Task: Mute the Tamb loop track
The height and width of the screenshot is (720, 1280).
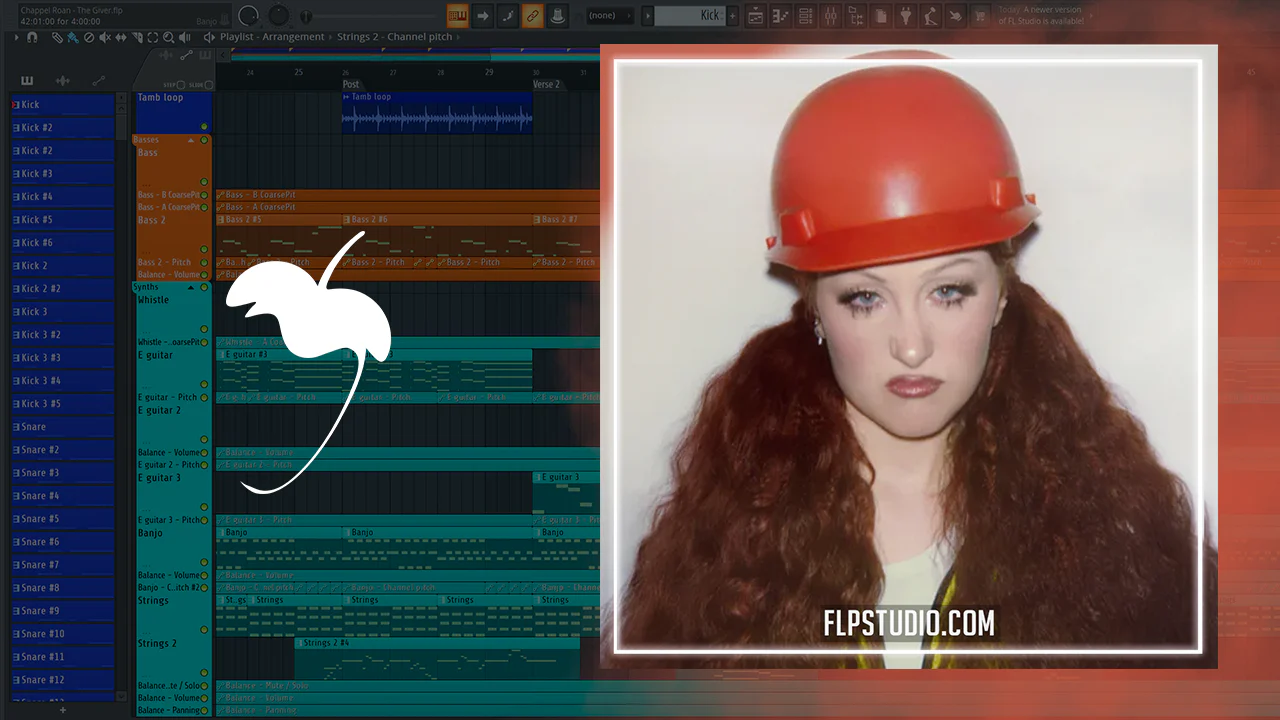Action: coord(204,126)
